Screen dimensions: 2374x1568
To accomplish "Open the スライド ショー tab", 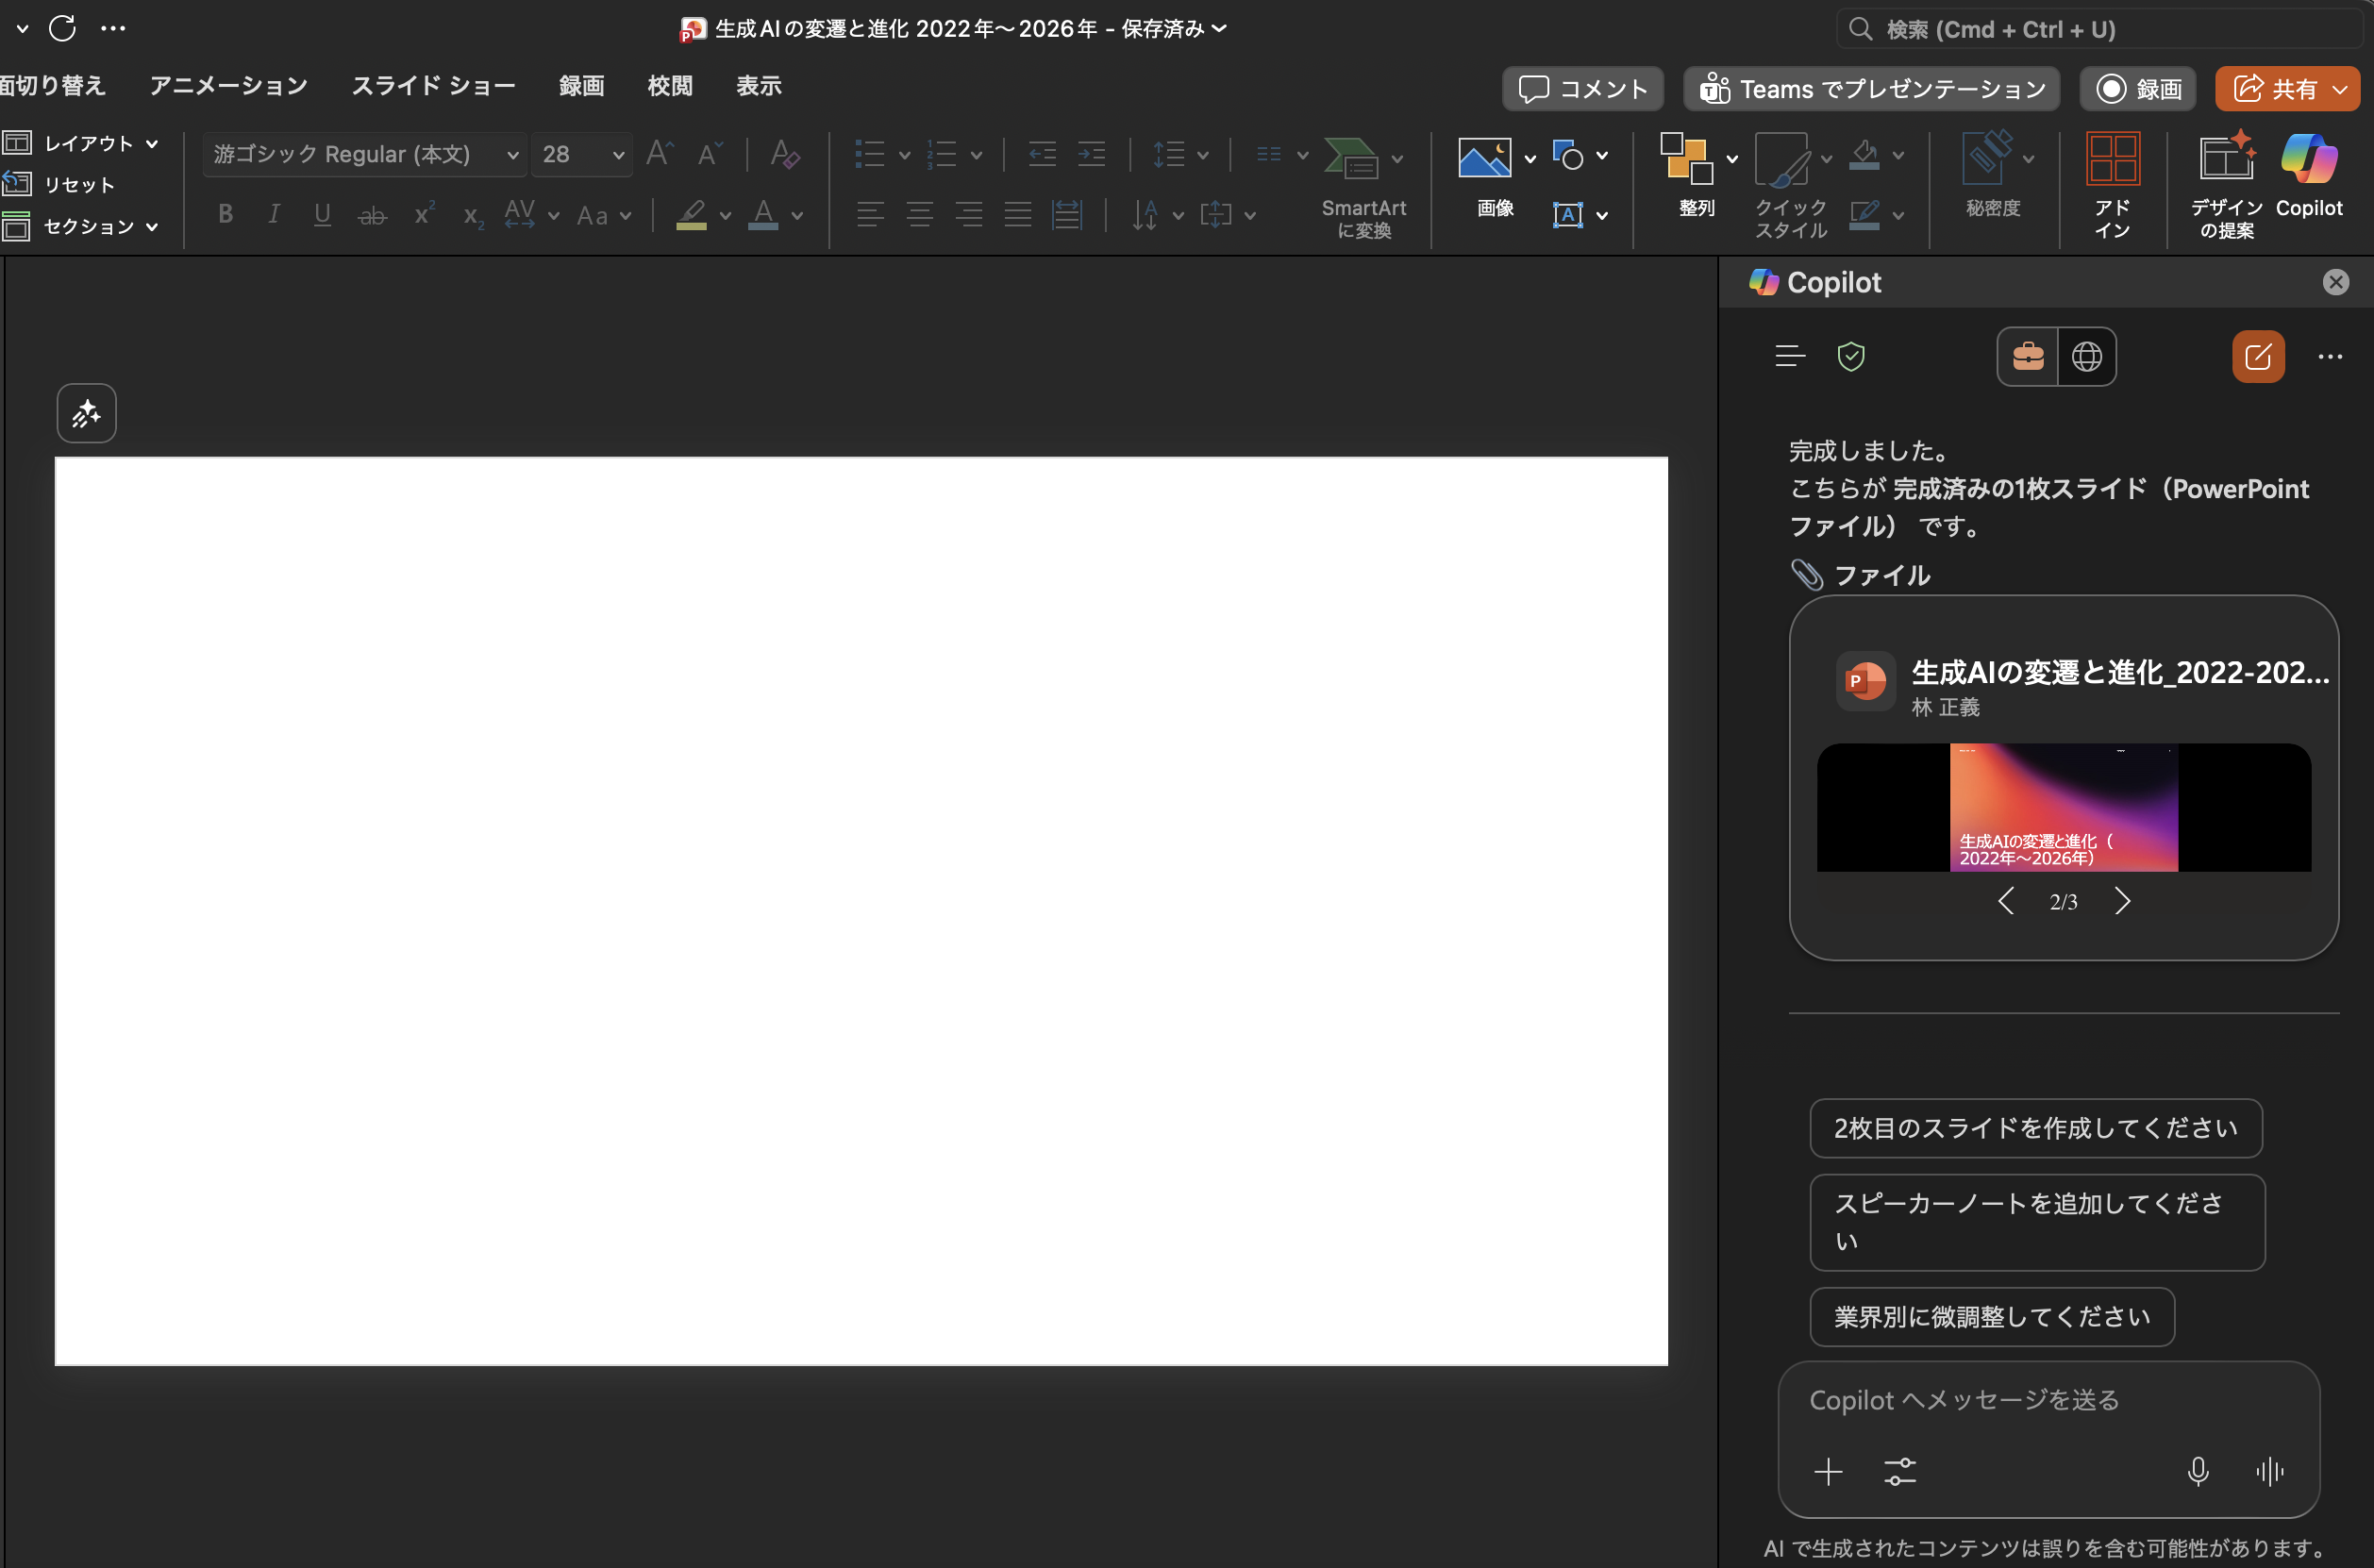I will tap(433, 86).
